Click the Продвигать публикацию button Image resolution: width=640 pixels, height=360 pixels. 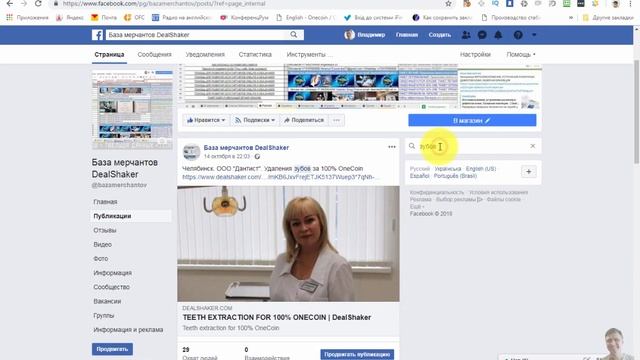[x=357, y=354]
